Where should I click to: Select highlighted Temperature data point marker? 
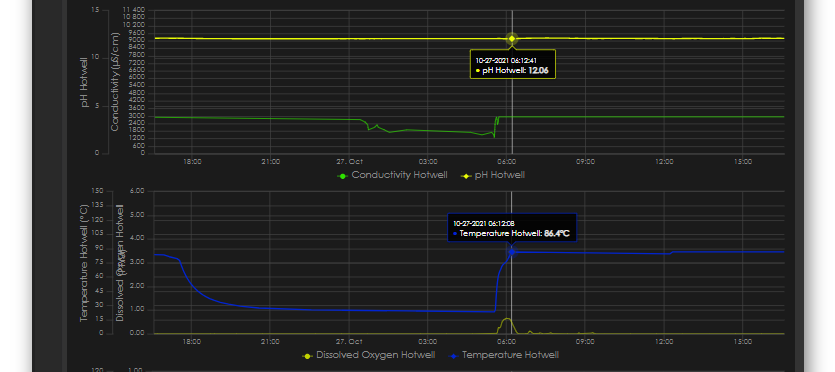pyautogui.click(x=512, y=251)
